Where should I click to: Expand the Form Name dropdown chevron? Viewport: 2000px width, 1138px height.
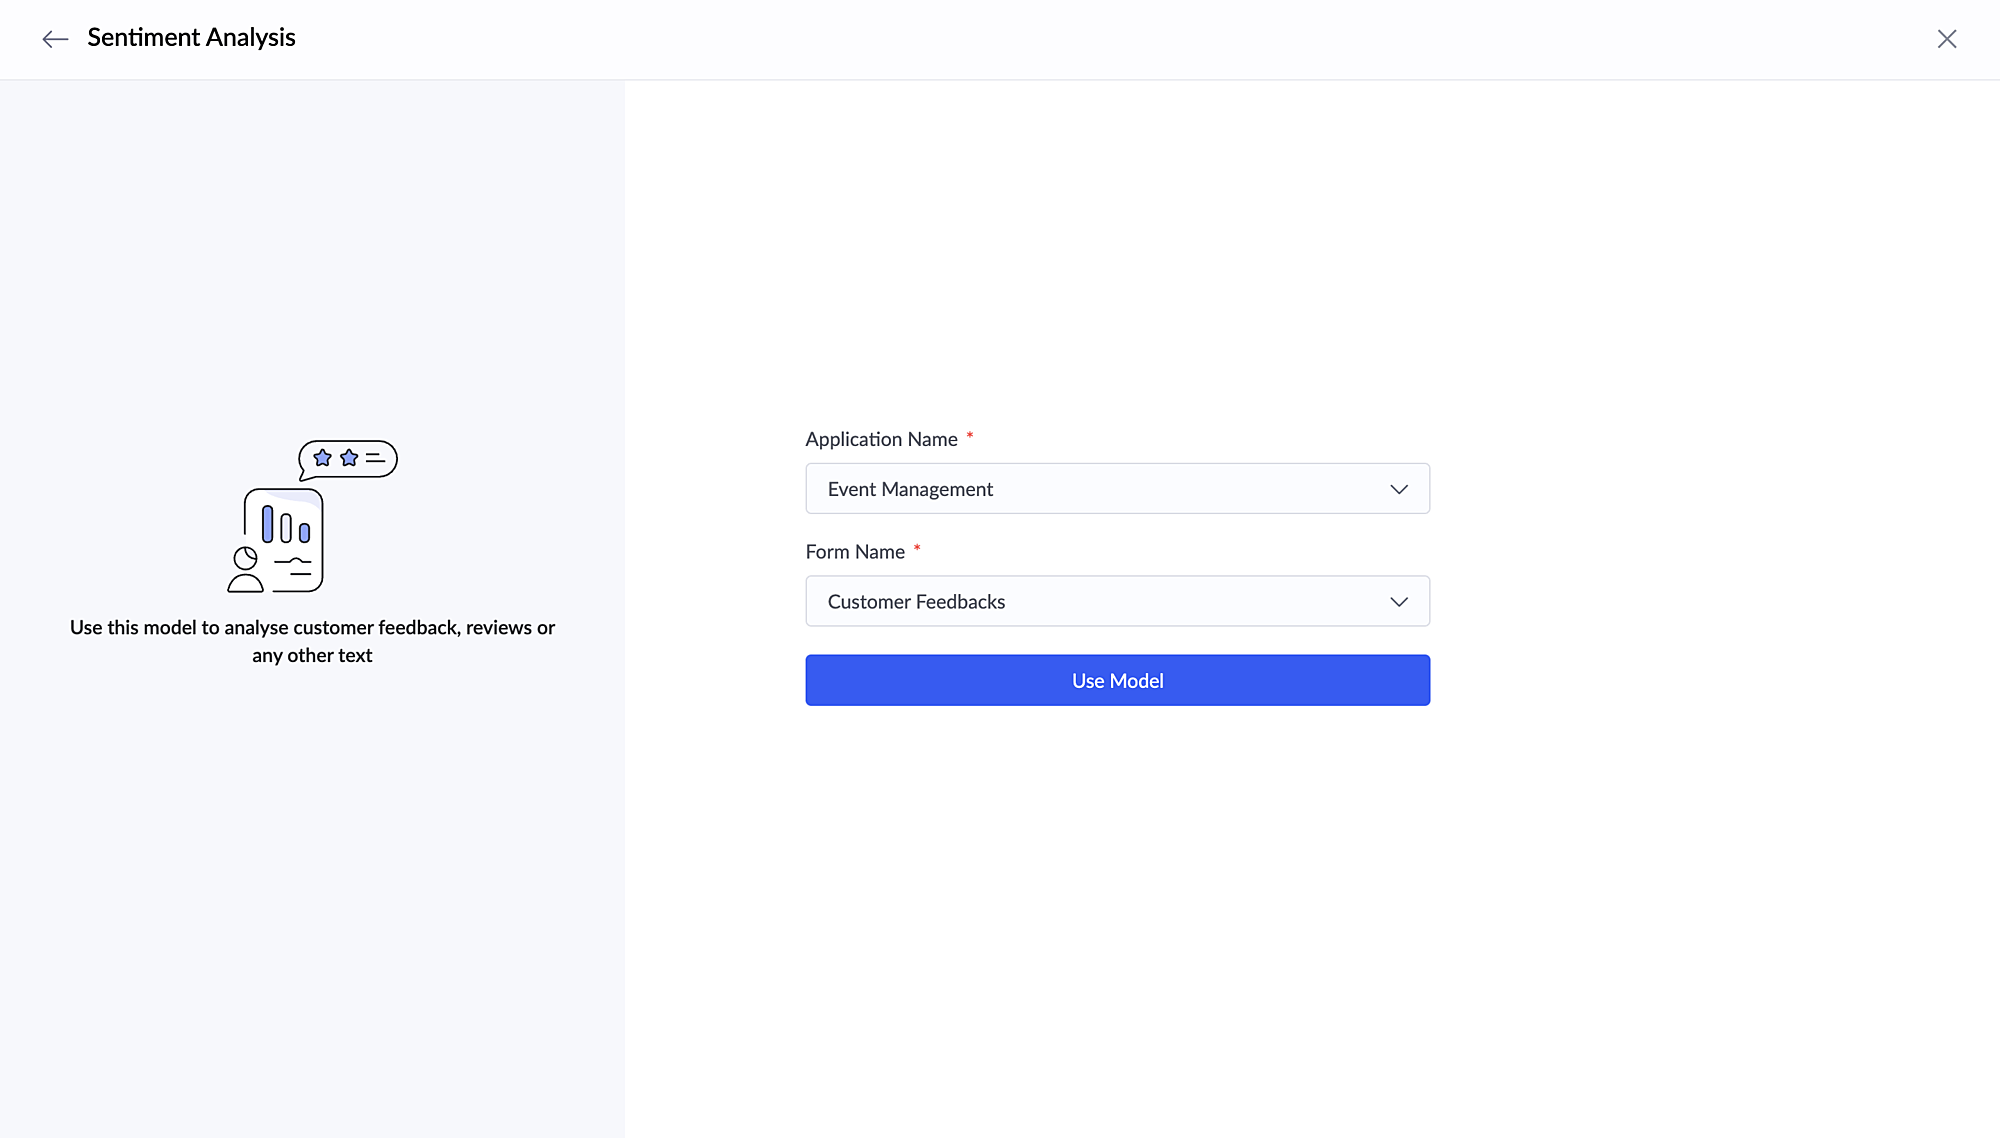point(1399,602)
